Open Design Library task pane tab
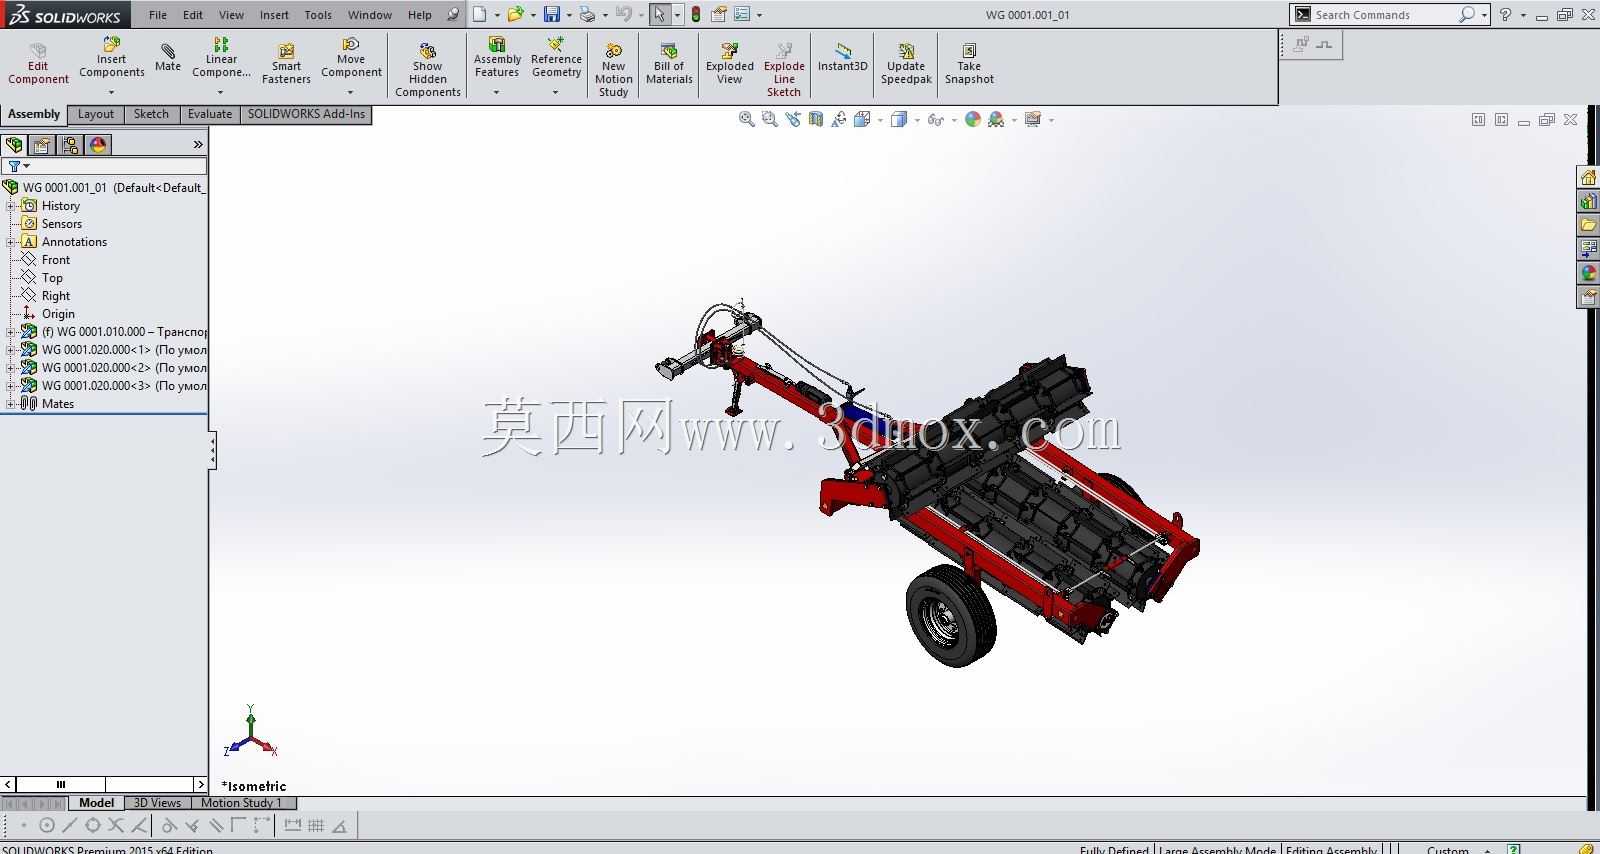 [1588, 201]
